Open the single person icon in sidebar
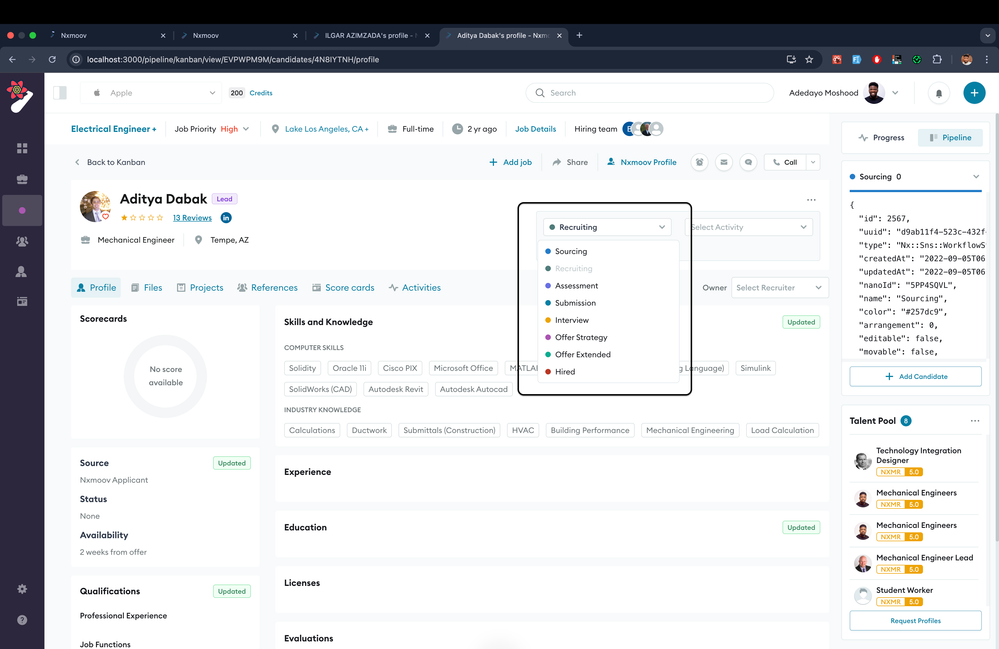Viewport: 999px width, 649px height. (x=22, y=271)
